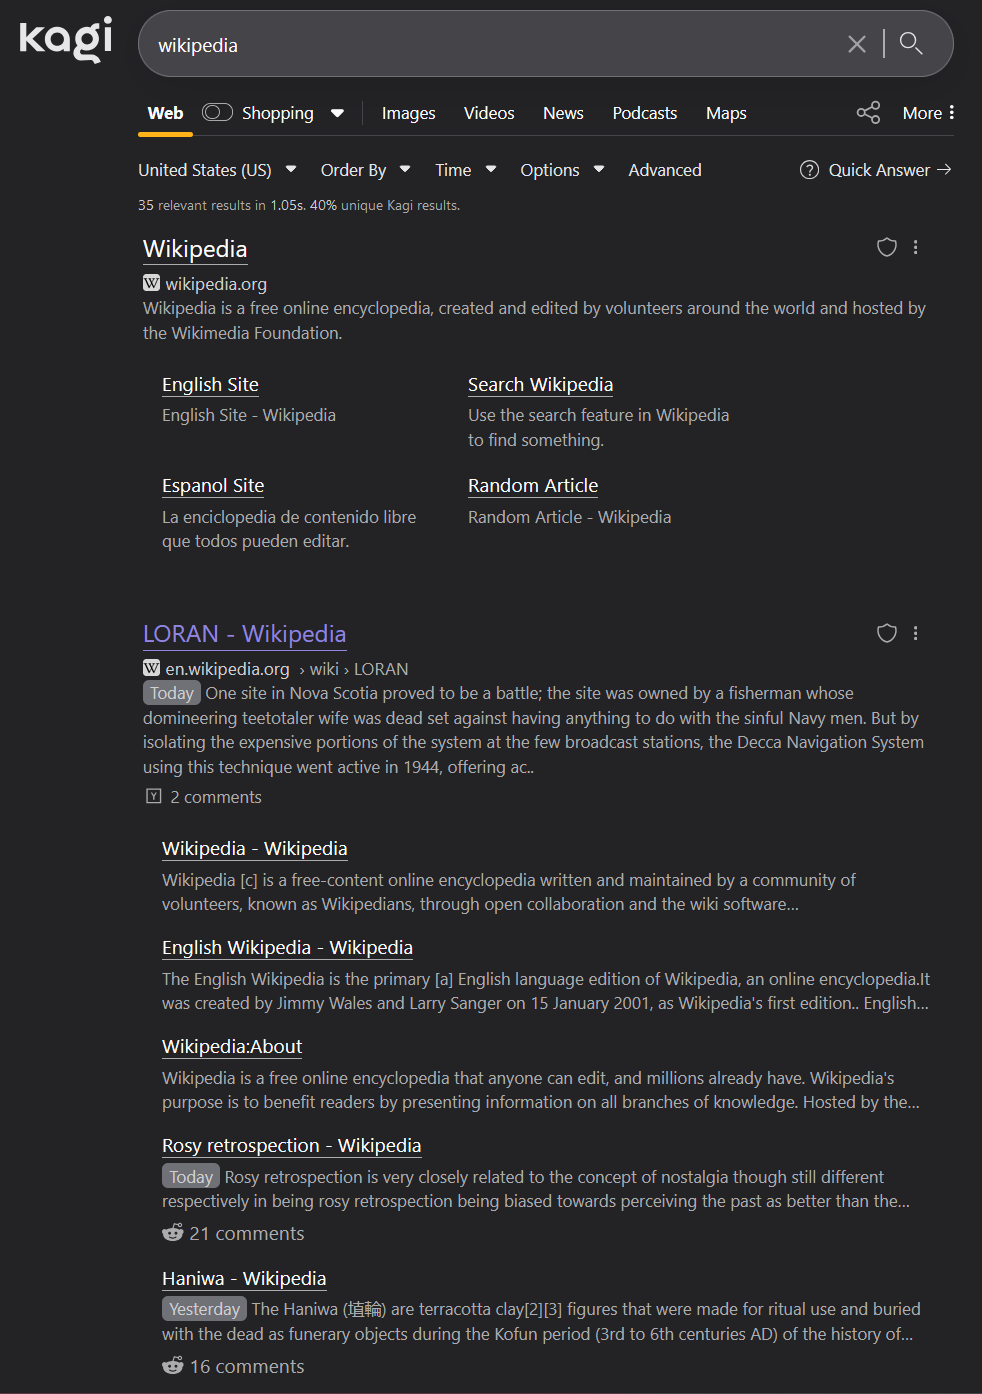The image size is (982, 1394).
Task: Open United States (US) region dropdown
Action: (217, 170)
